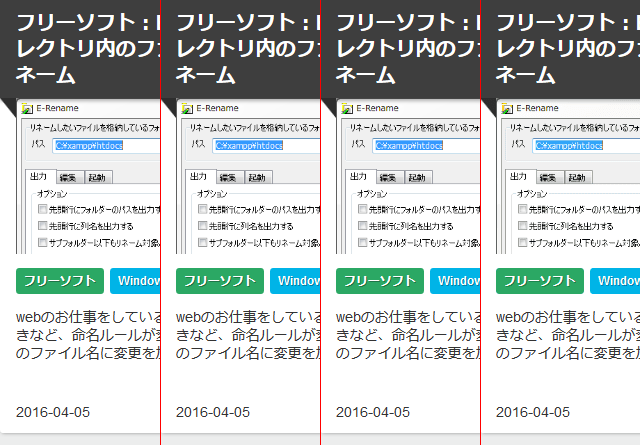Toggle 先頭行に列名を出力する checkbox in second card
640x445 pixels.
pos(202,226)
